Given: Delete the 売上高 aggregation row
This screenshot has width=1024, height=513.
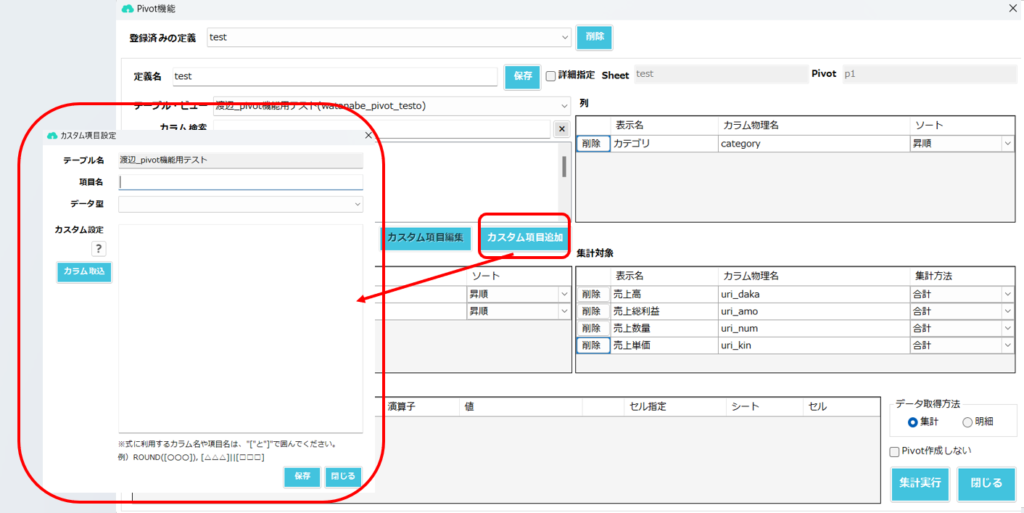Looking at the screenshot, I should (593, 294).
